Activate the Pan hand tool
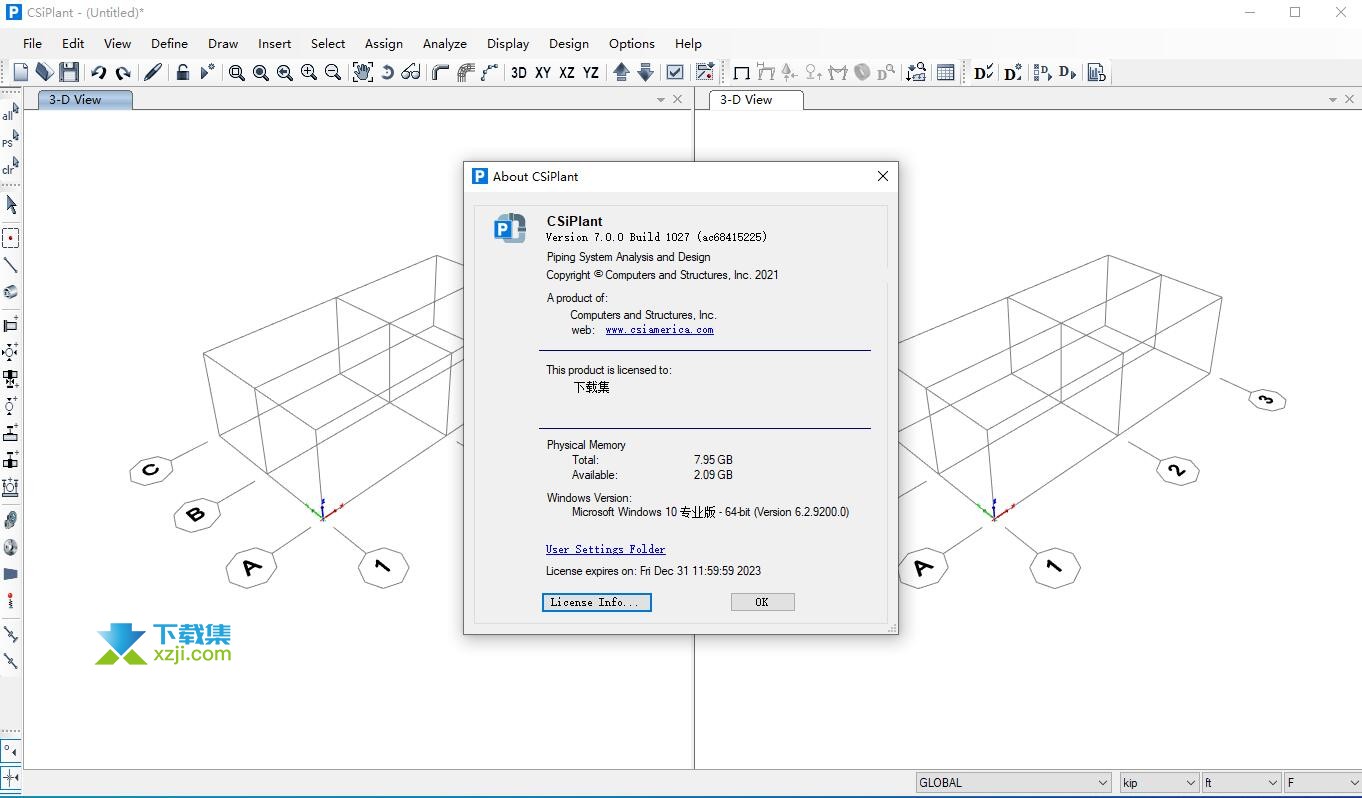Screen dimensions: 1362x798 click(x=362, y=72)
